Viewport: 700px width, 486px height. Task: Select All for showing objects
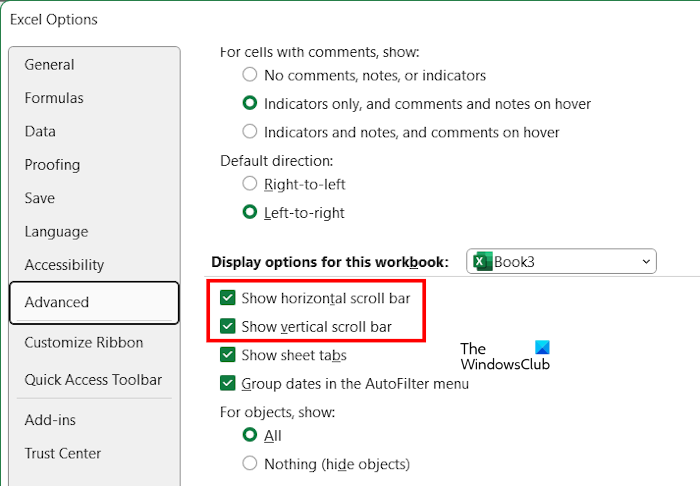click(x=250, y=435)
